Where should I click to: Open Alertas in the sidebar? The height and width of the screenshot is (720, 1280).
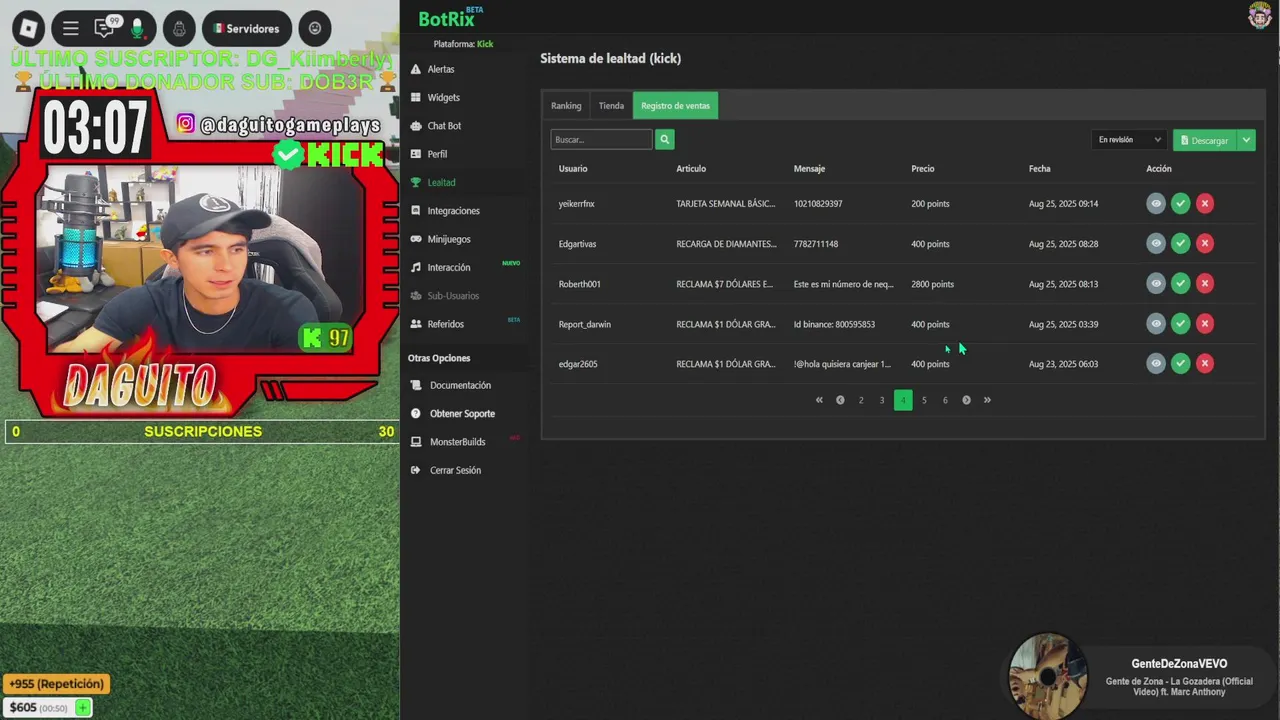click(441, 69)
